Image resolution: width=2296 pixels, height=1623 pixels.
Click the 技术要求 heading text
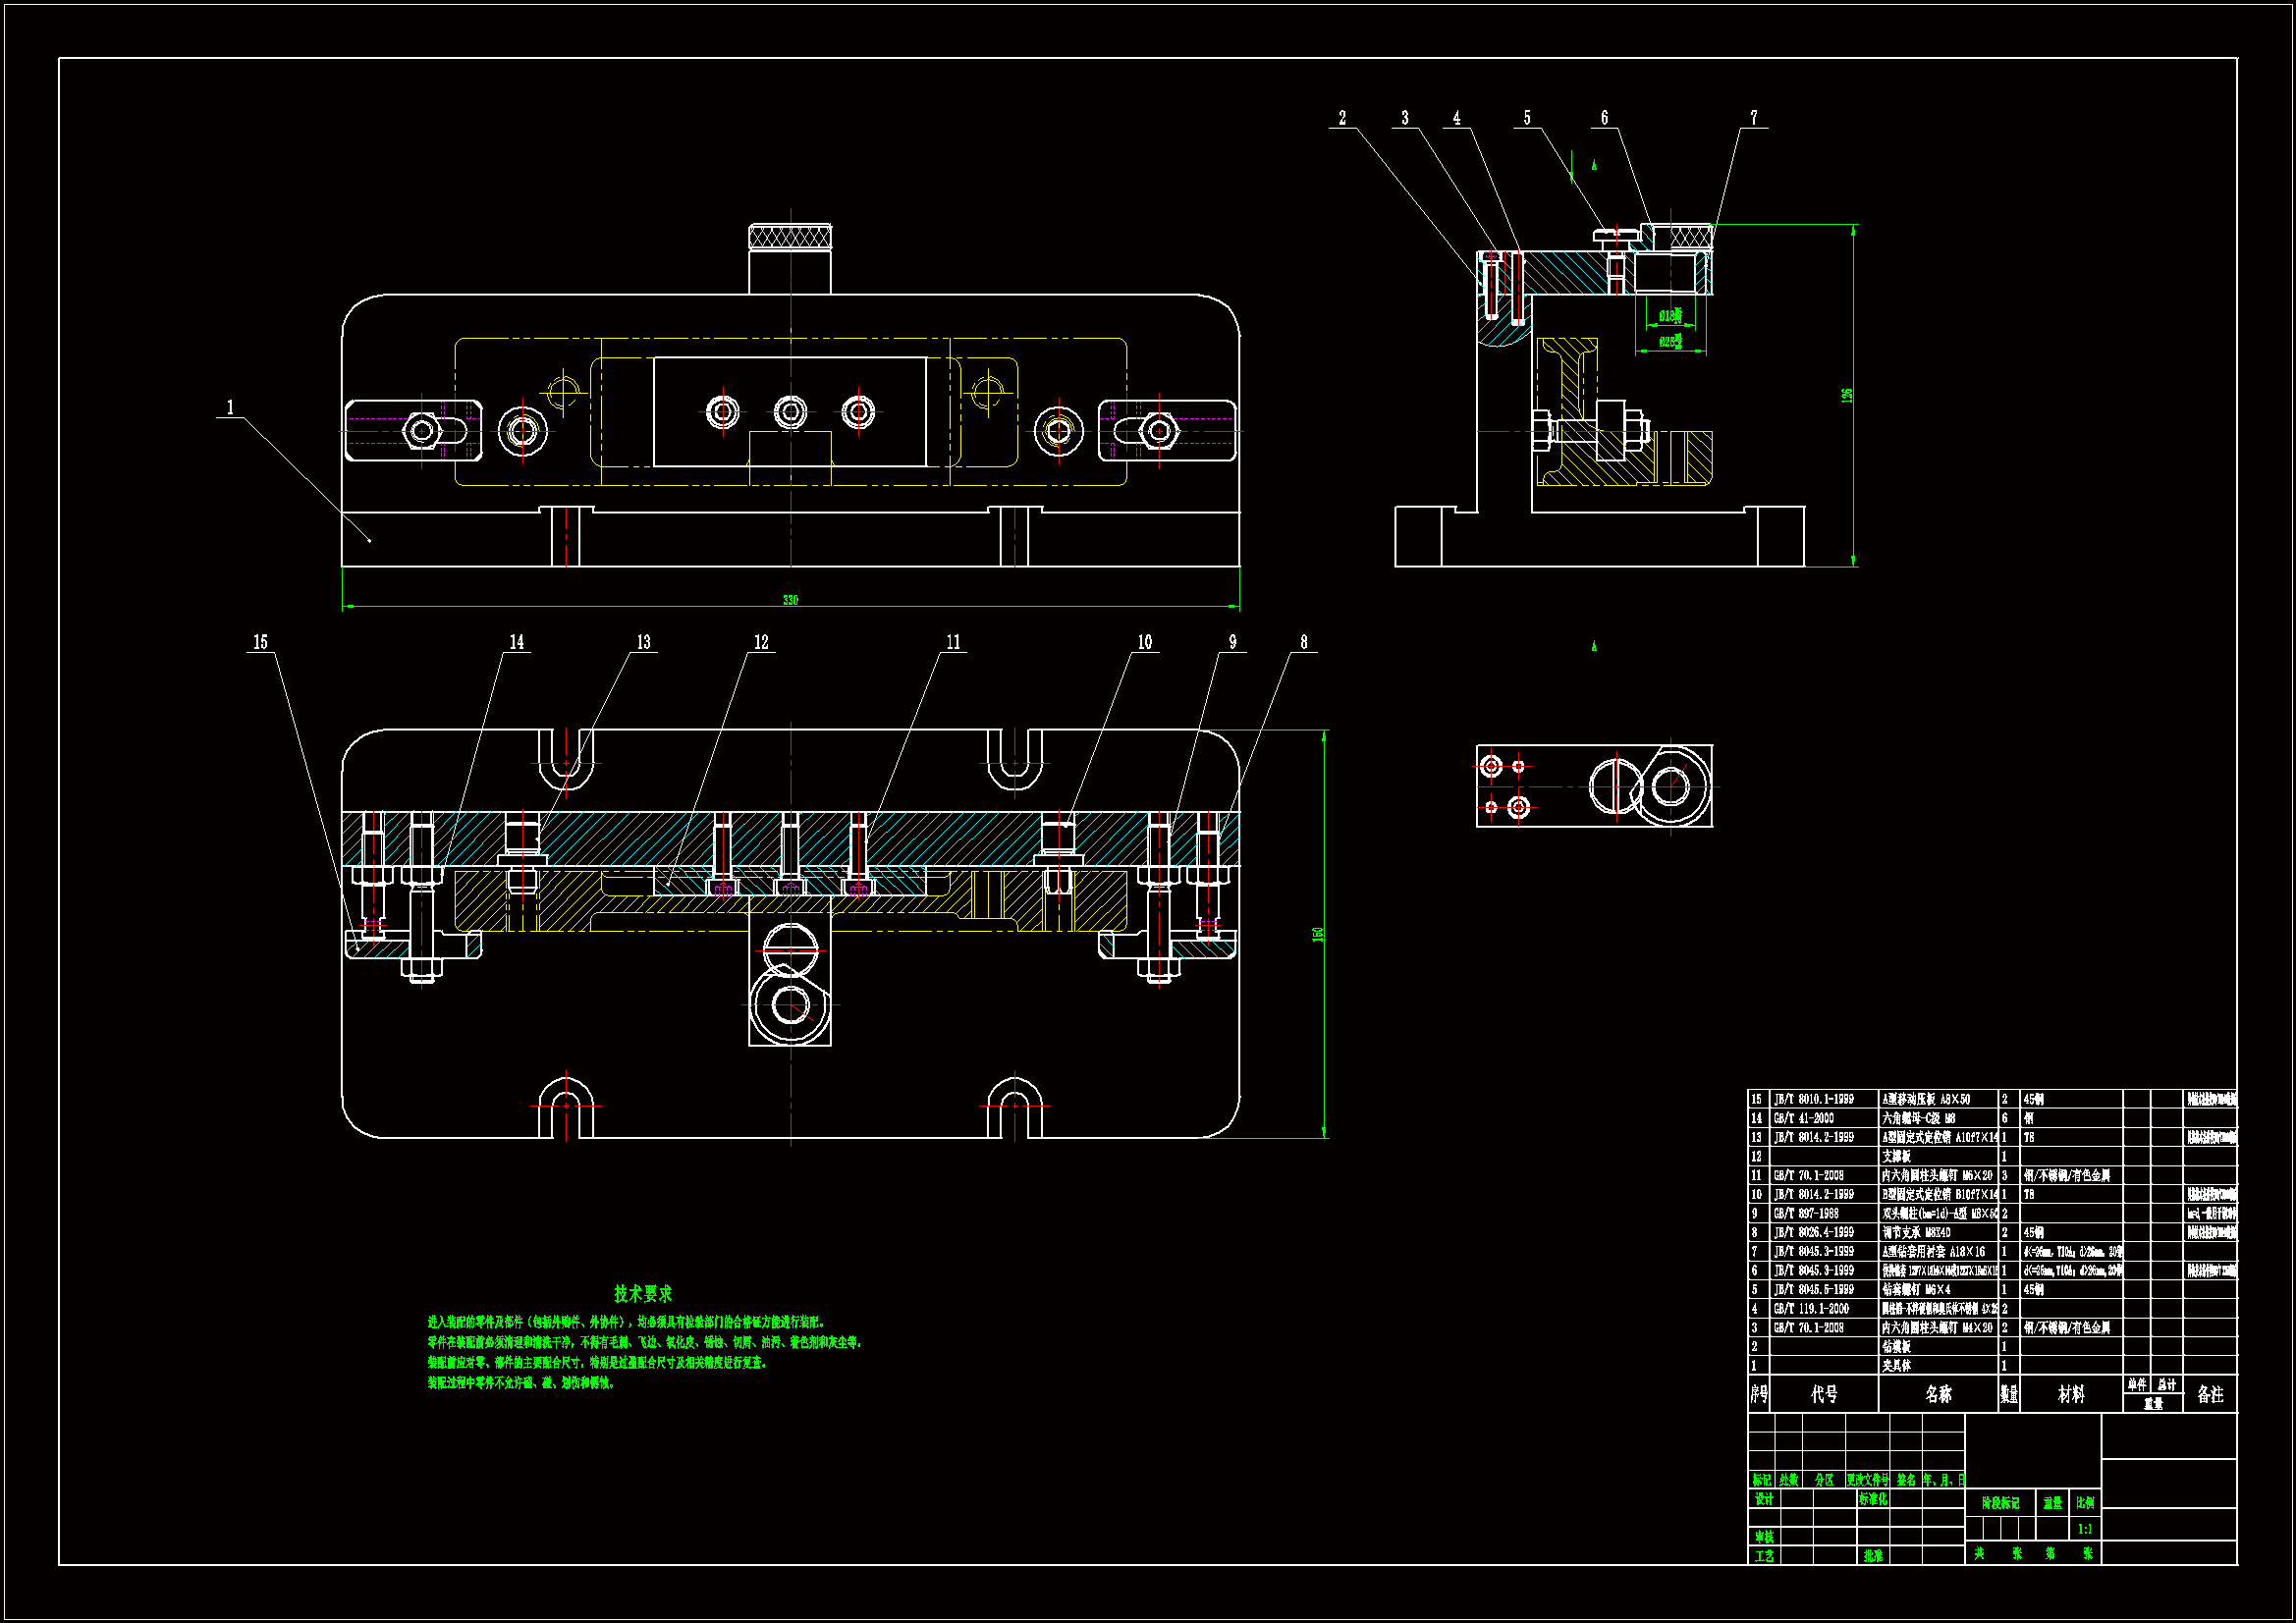coord(643,1294)
